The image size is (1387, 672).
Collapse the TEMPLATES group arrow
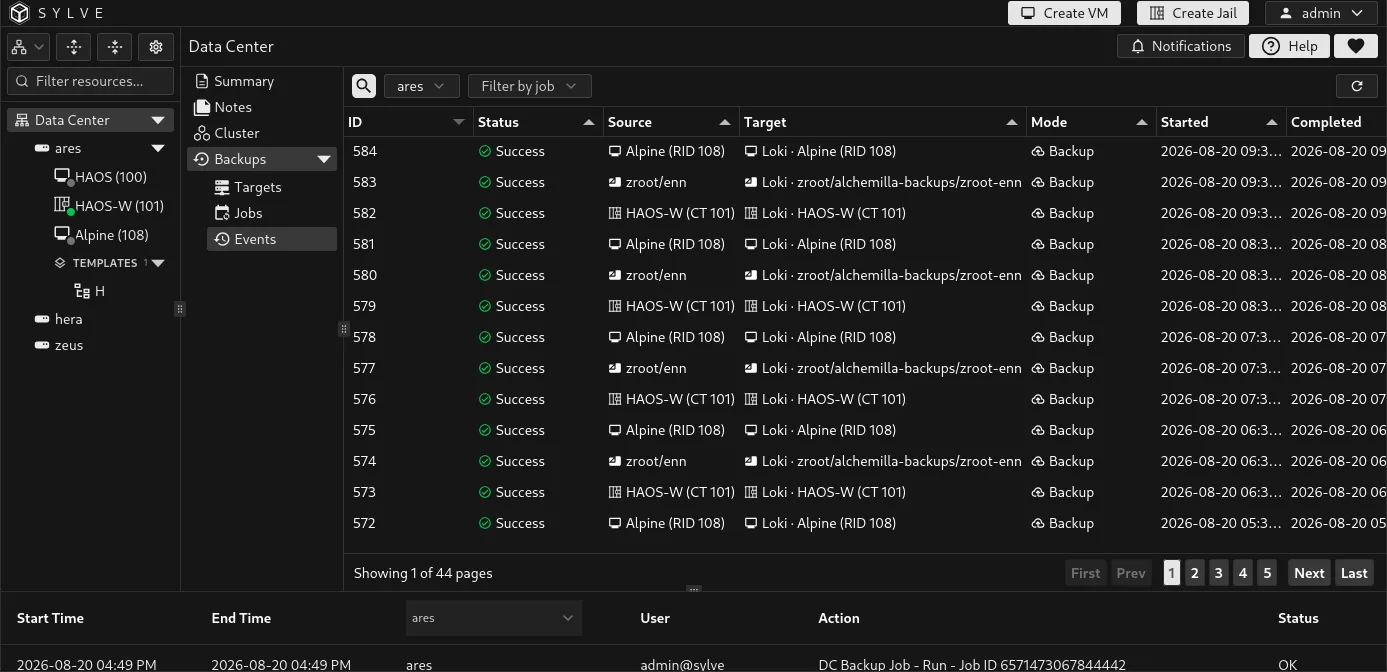point(158,263)
